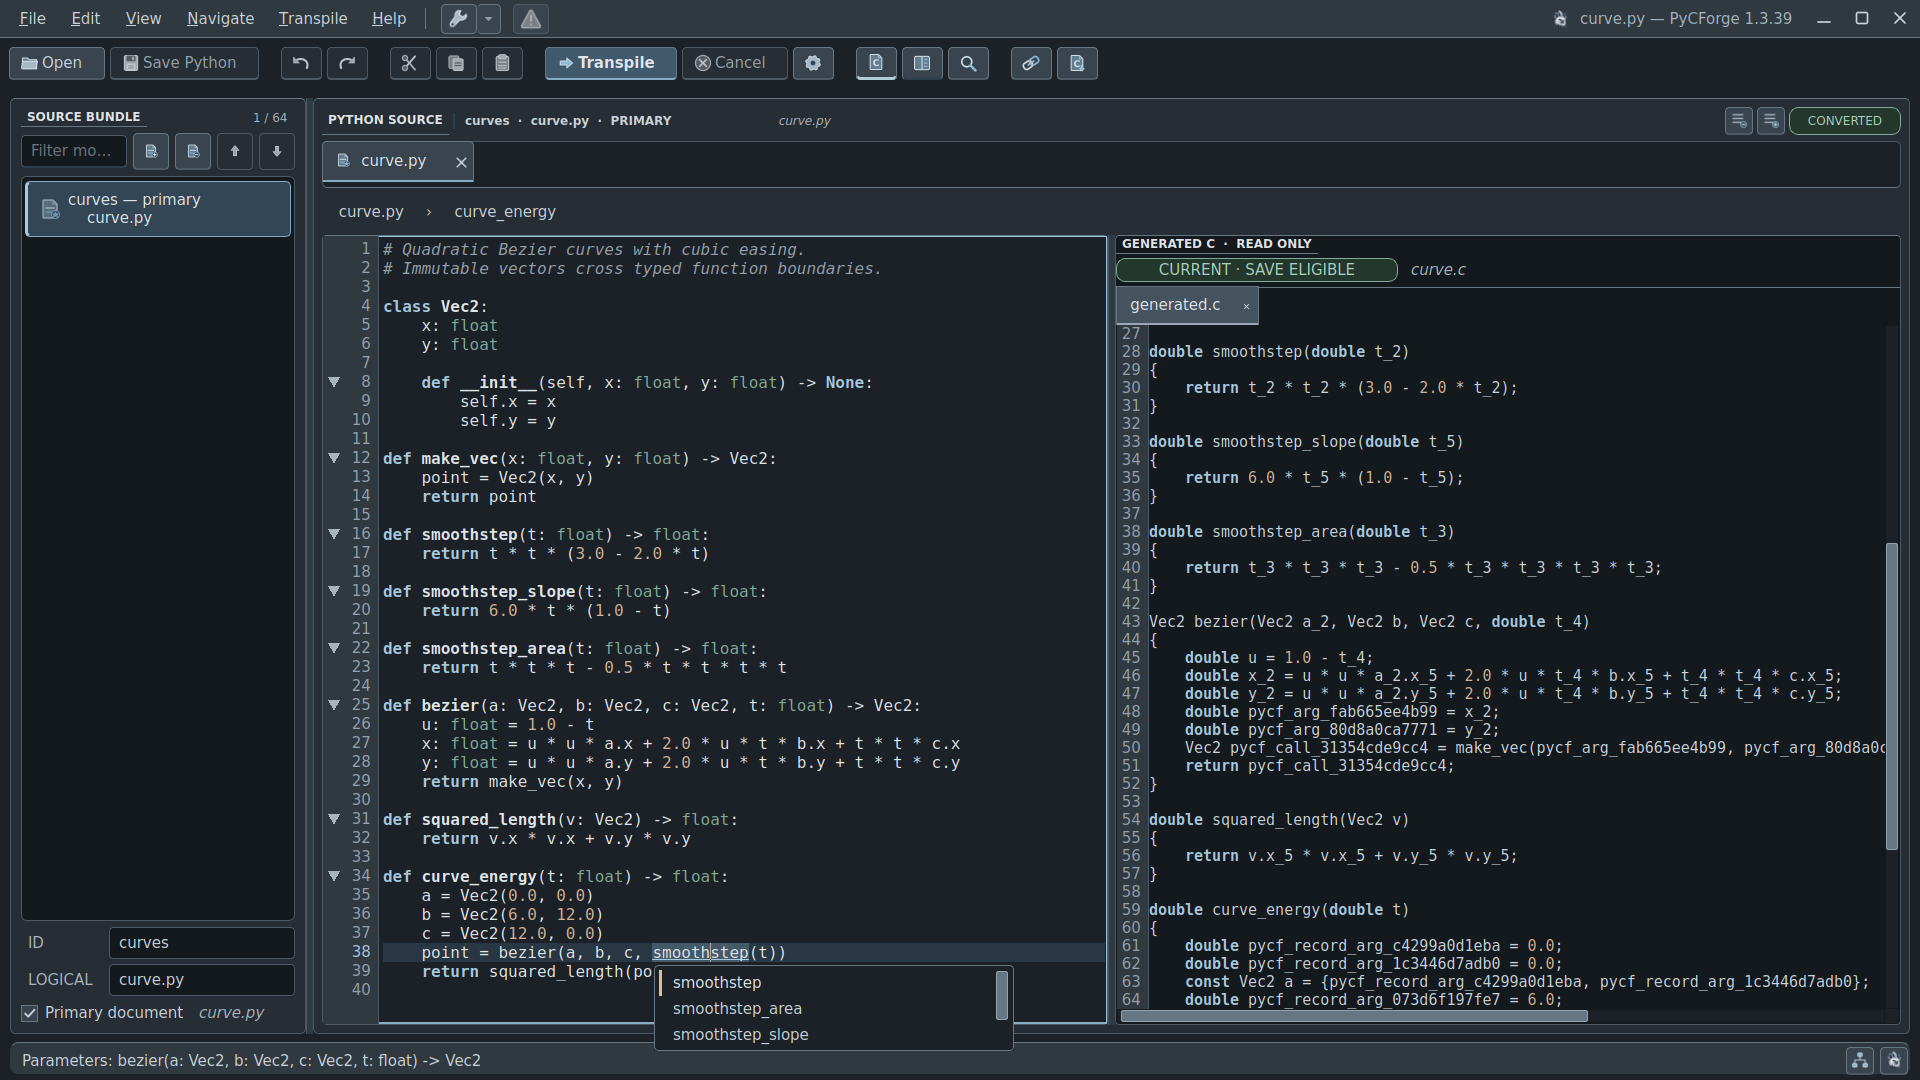Click remove document icon in Source Bundle

click(x=193, y=151)
